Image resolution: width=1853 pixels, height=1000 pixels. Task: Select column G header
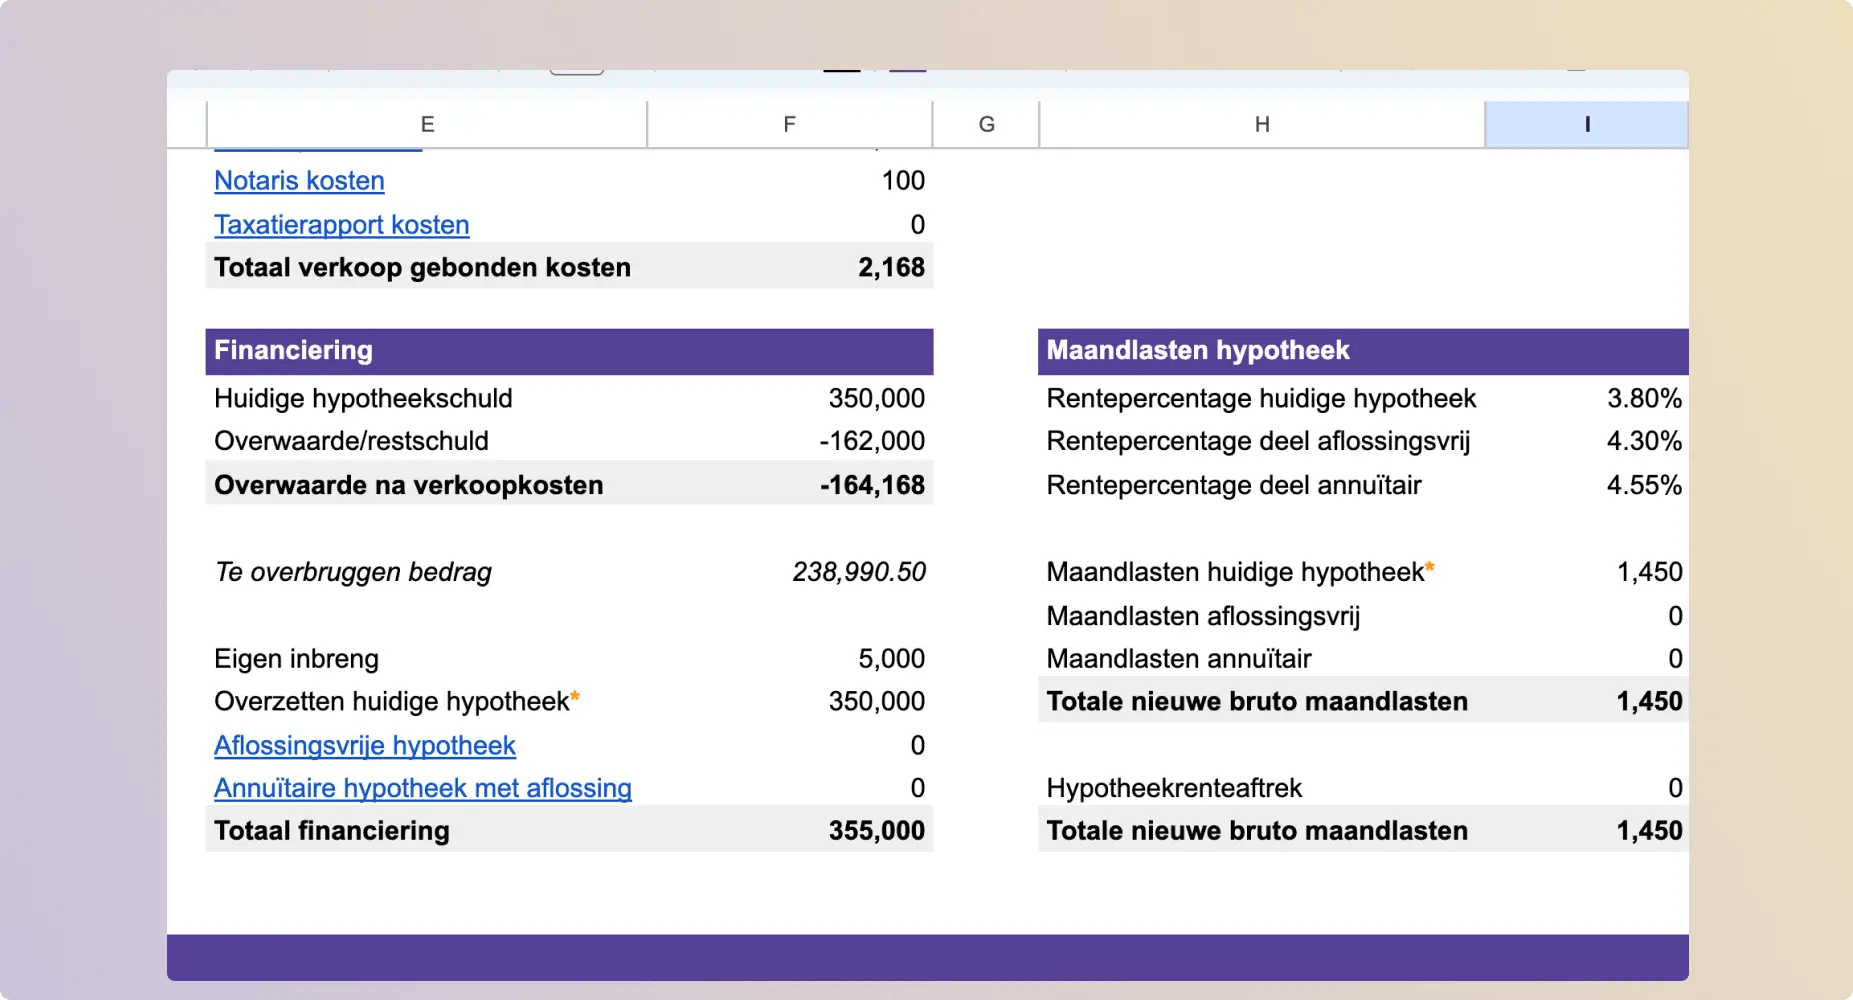tap(986, 124)
